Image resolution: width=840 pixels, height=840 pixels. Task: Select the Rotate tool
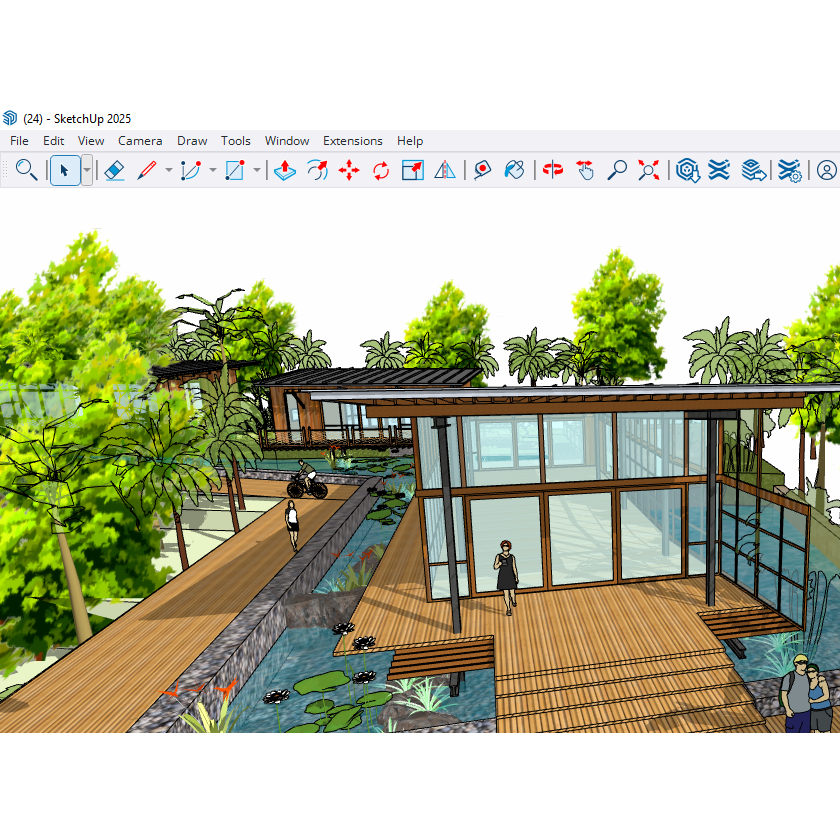(381, 170)
